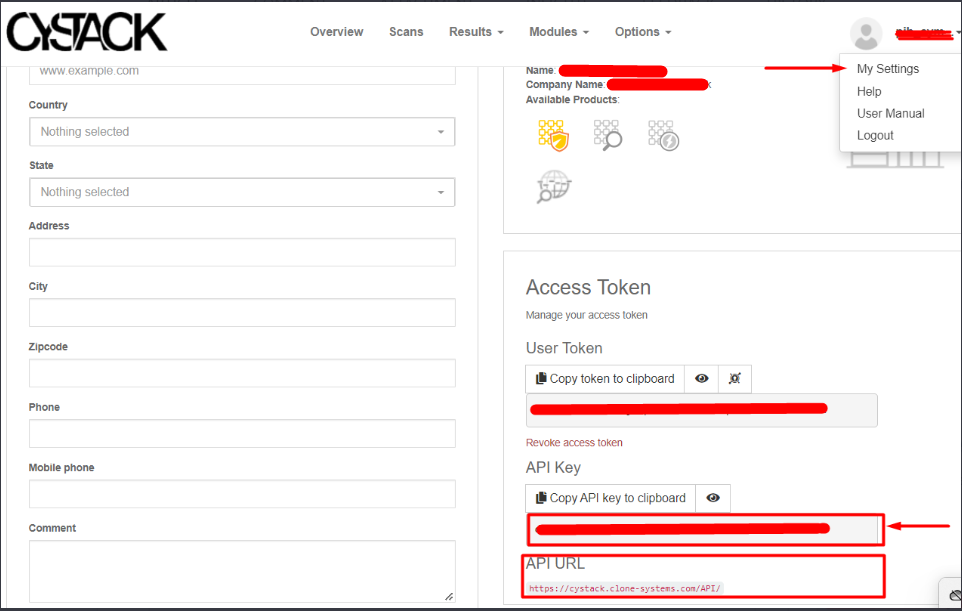The height and width of the screenshot is (611, 962).
Task: Click Copy token to clipboard
Action: 605,379
